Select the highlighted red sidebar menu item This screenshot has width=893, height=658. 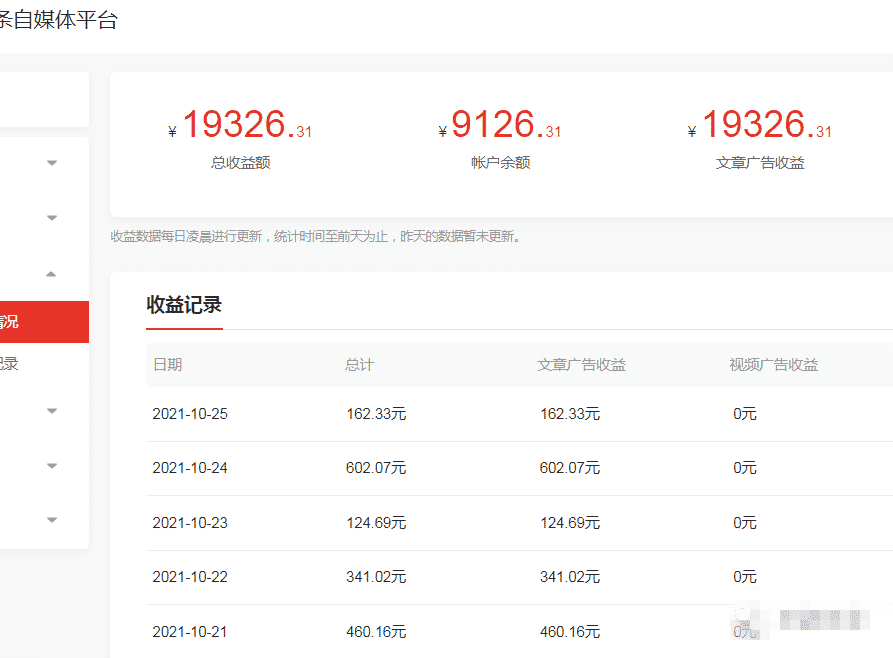44,322
